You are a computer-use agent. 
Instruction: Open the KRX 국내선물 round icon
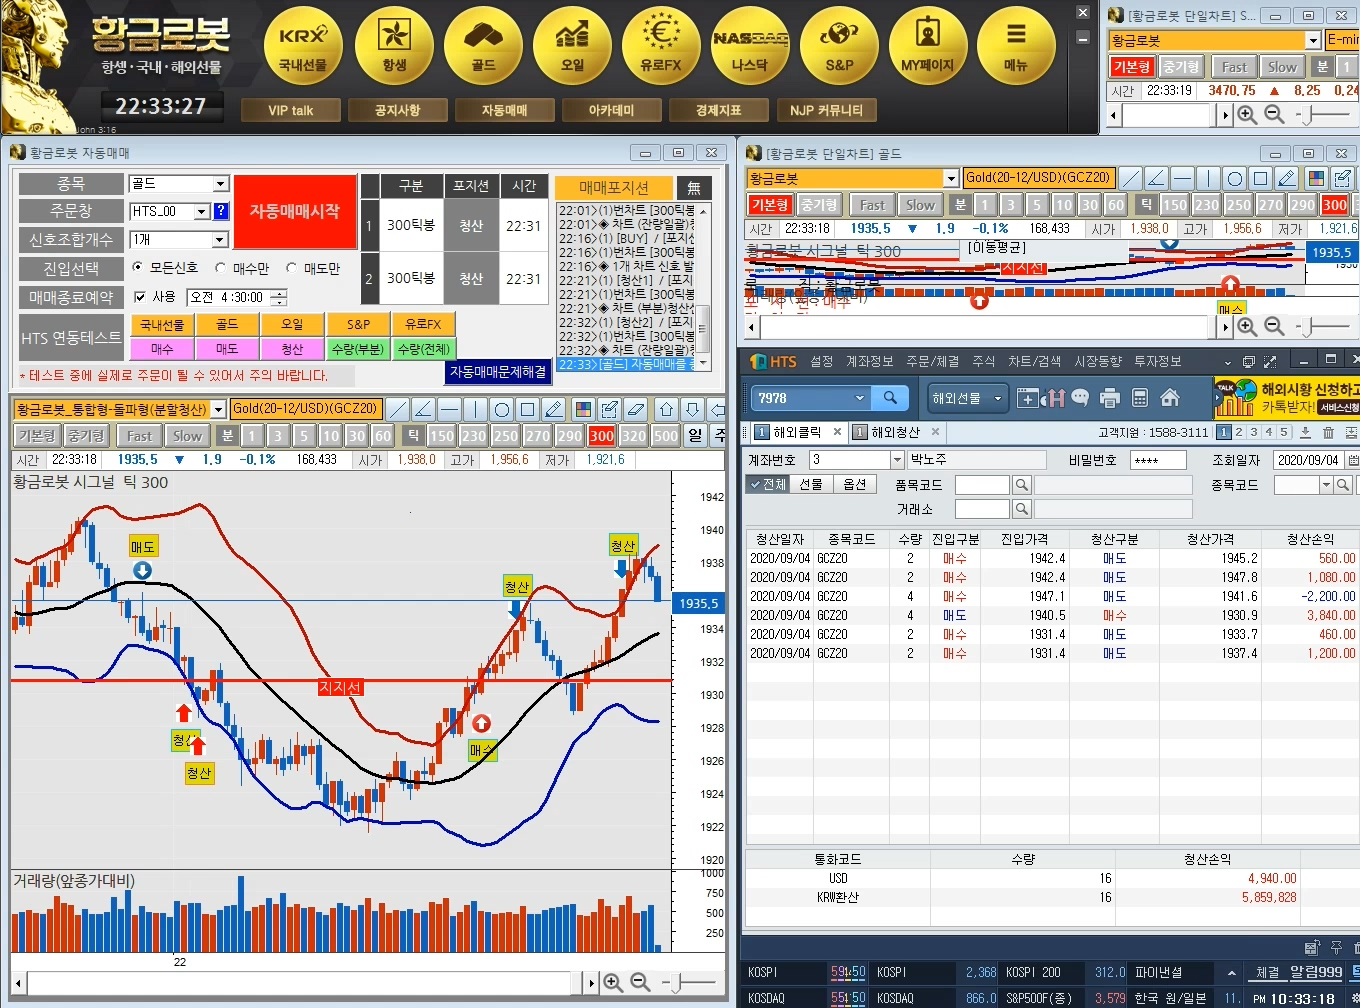point(303,47)
